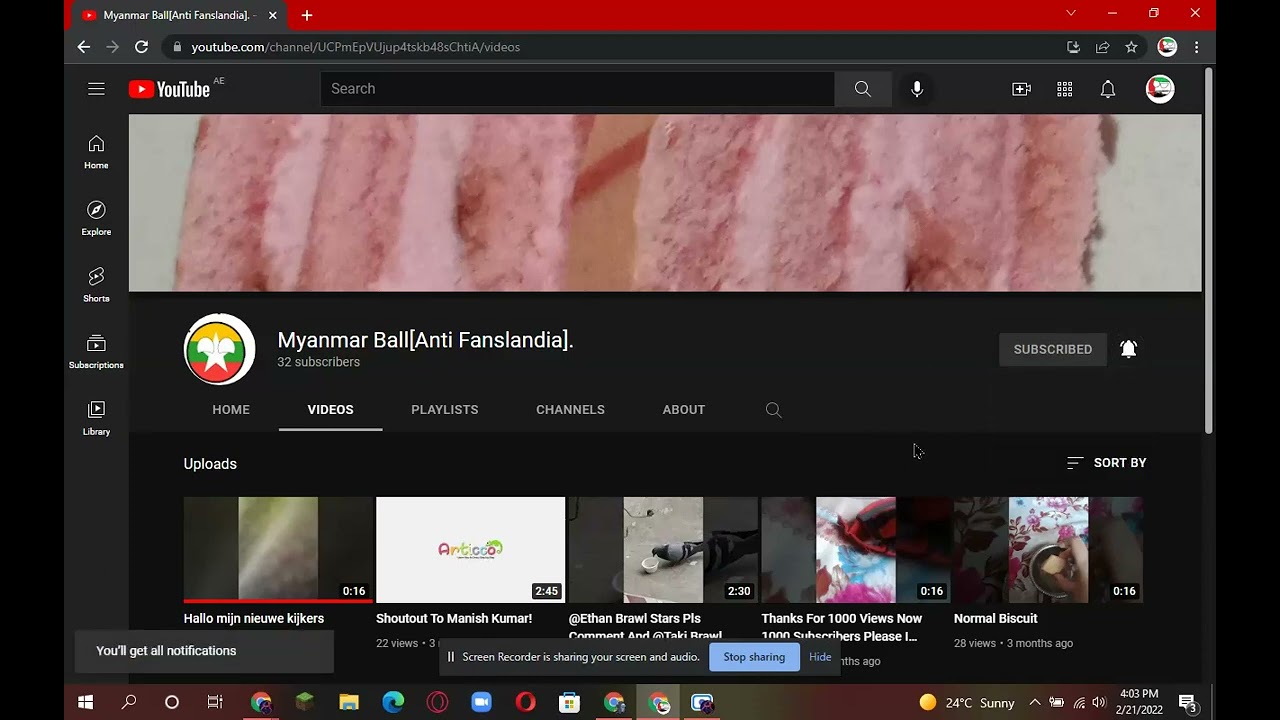Click the search magnifier button
This screenshot has height=720, width=1280.
(863, 89)
